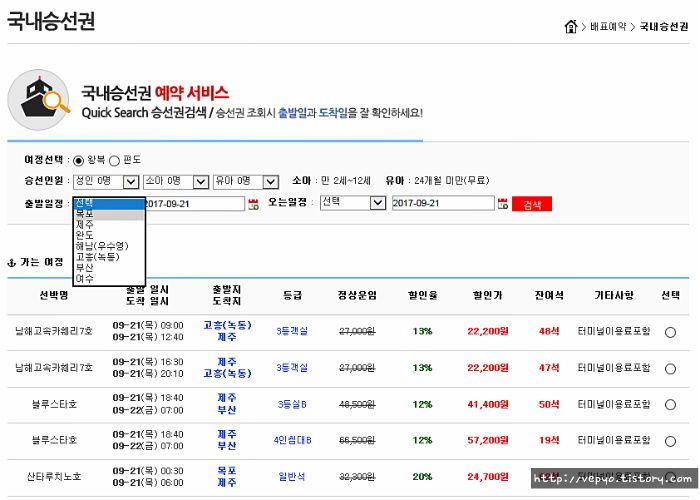
Task: Select the 편도 one-way radio button
Action: tap(114, 161)
